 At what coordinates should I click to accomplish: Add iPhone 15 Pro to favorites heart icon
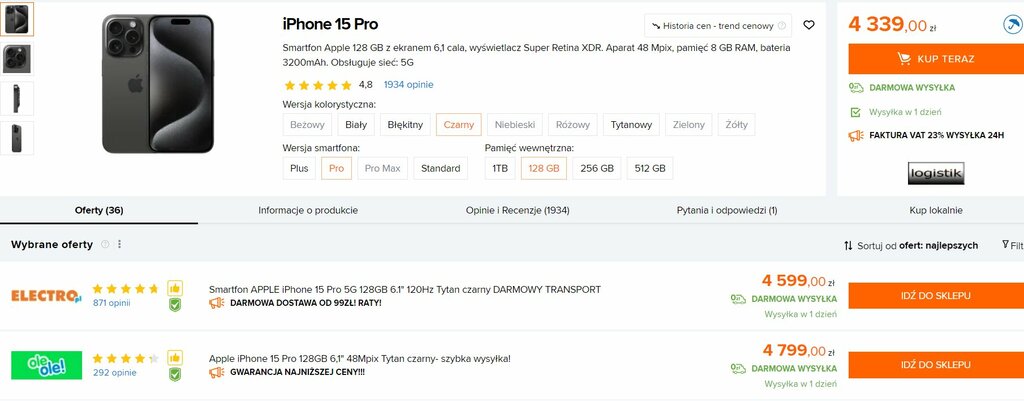pos(808,25)
